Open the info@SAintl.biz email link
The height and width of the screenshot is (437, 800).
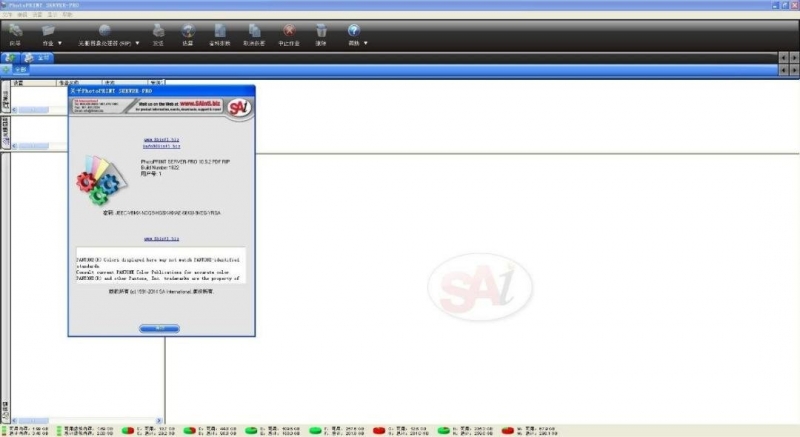pos(161,146)
